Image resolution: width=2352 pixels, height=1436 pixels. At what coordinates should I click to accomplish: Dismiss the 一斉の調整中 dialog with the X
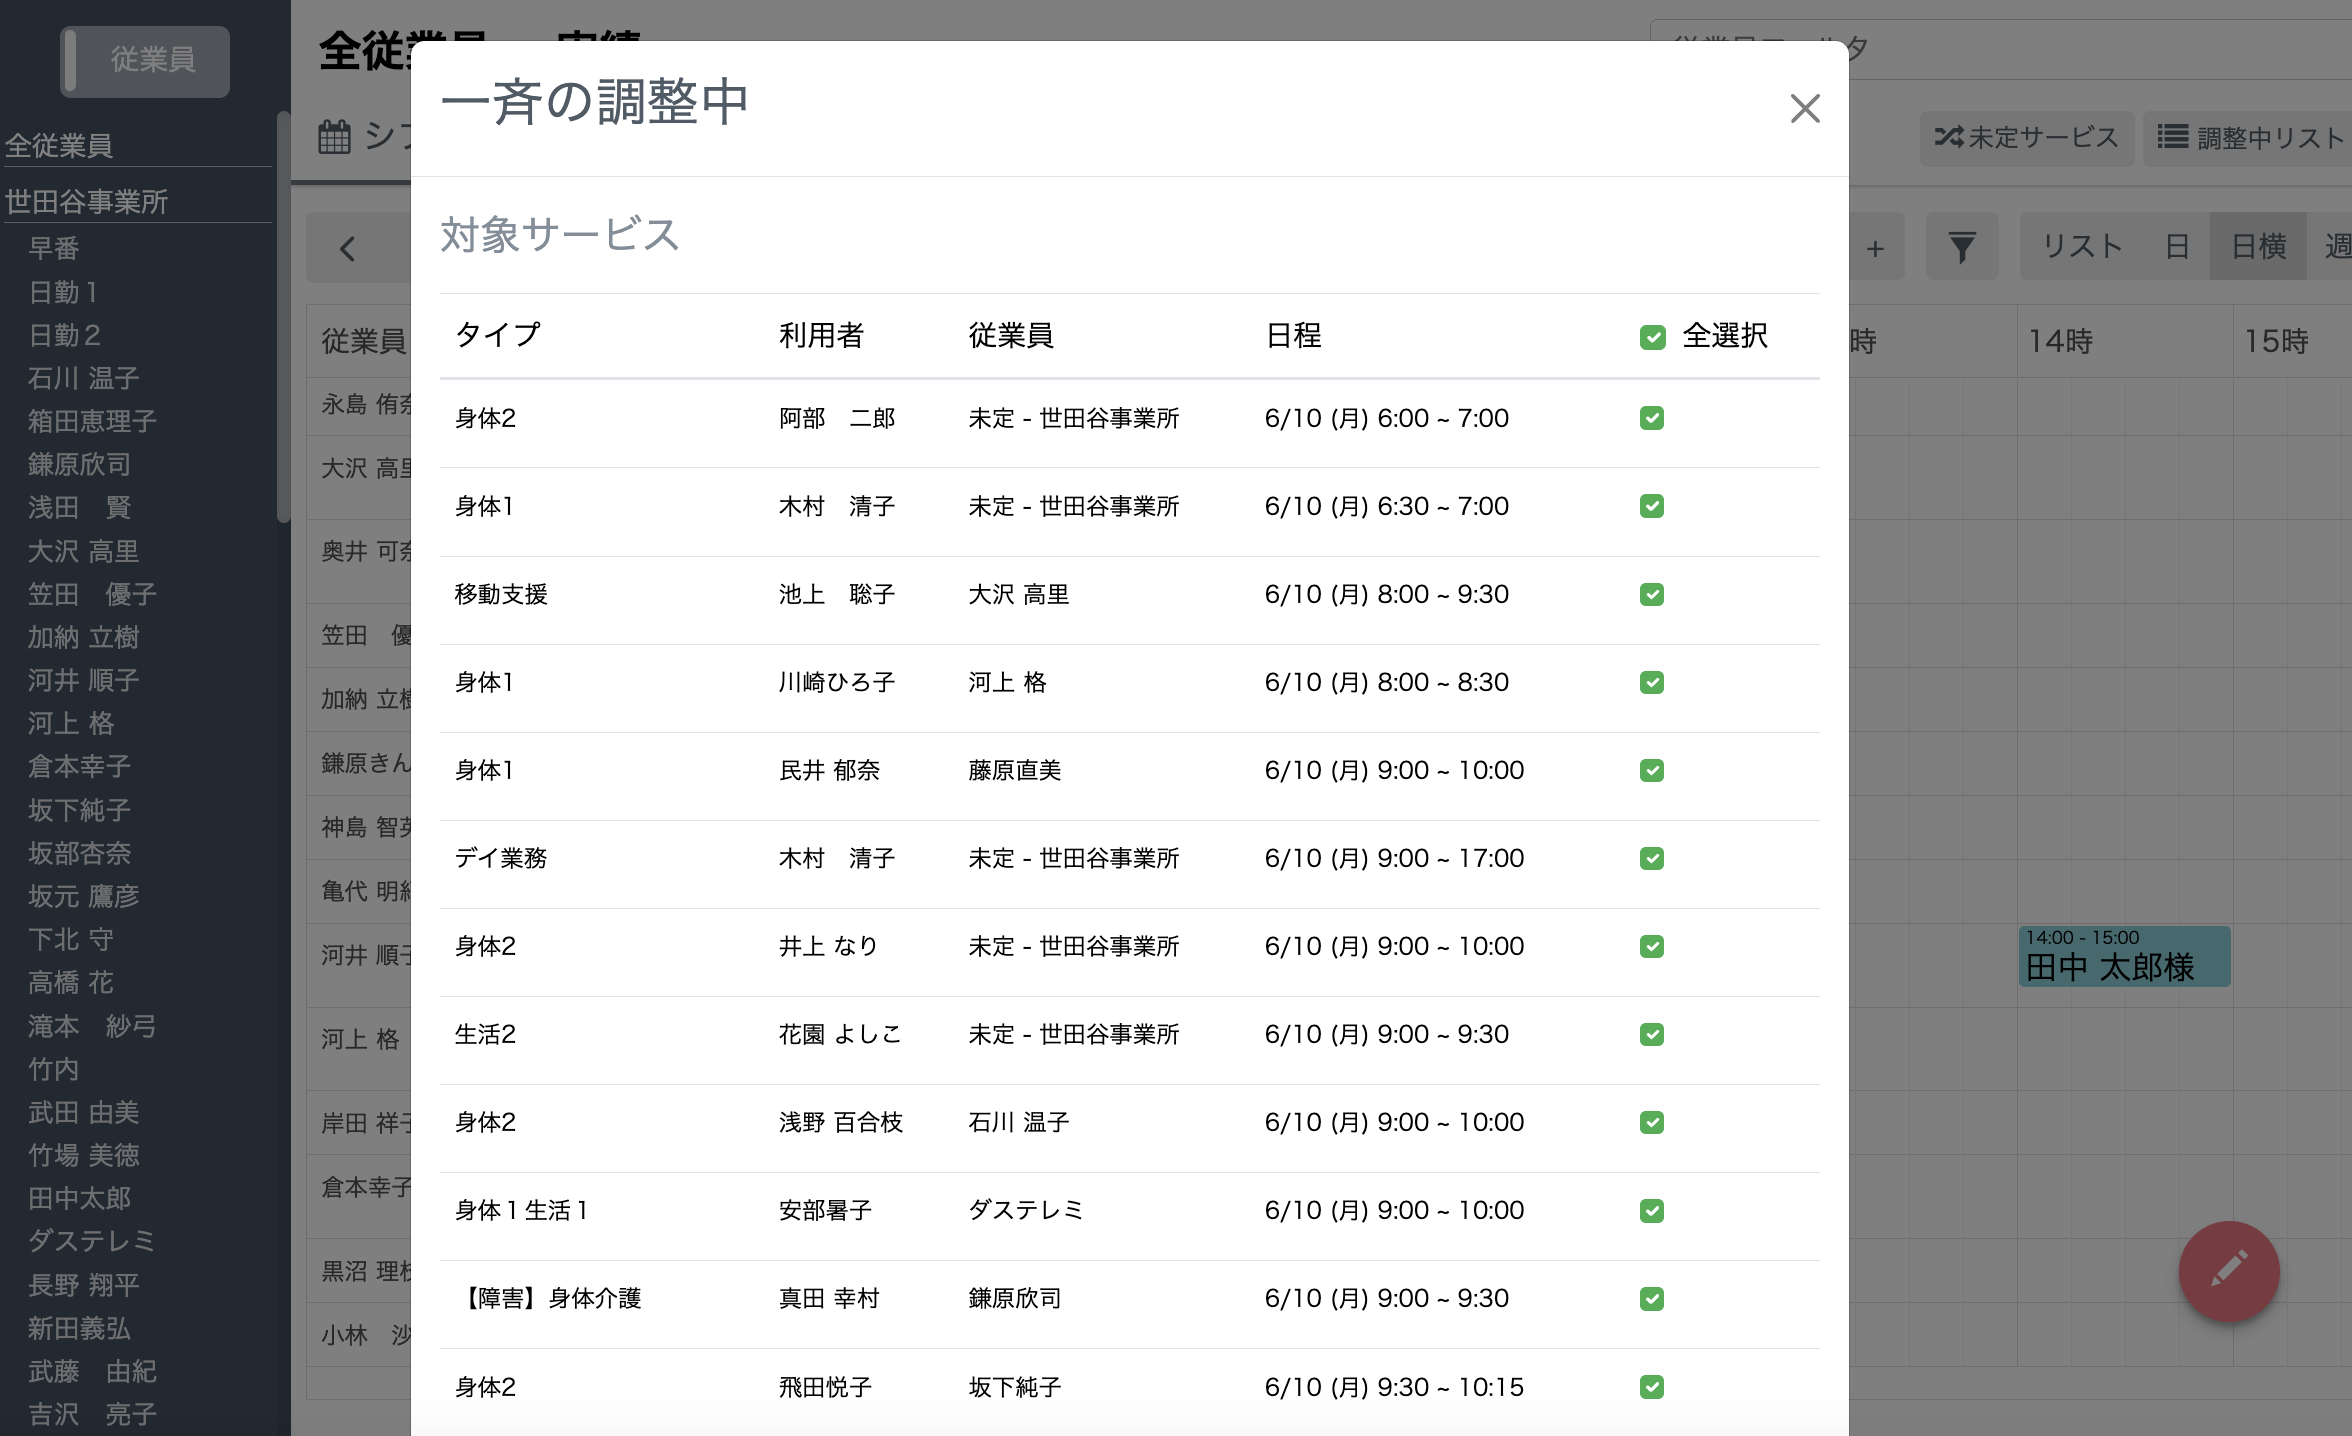[1805, 109]
